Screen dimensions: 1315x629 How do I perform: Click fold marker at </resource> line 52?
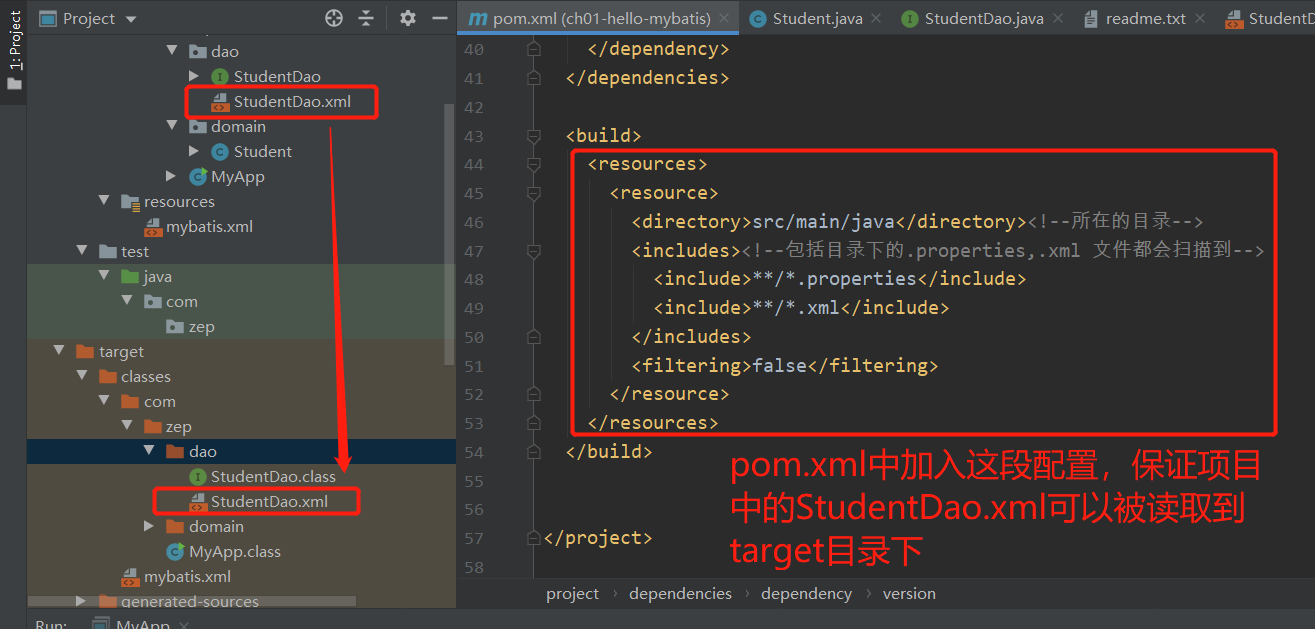[534, 394]
